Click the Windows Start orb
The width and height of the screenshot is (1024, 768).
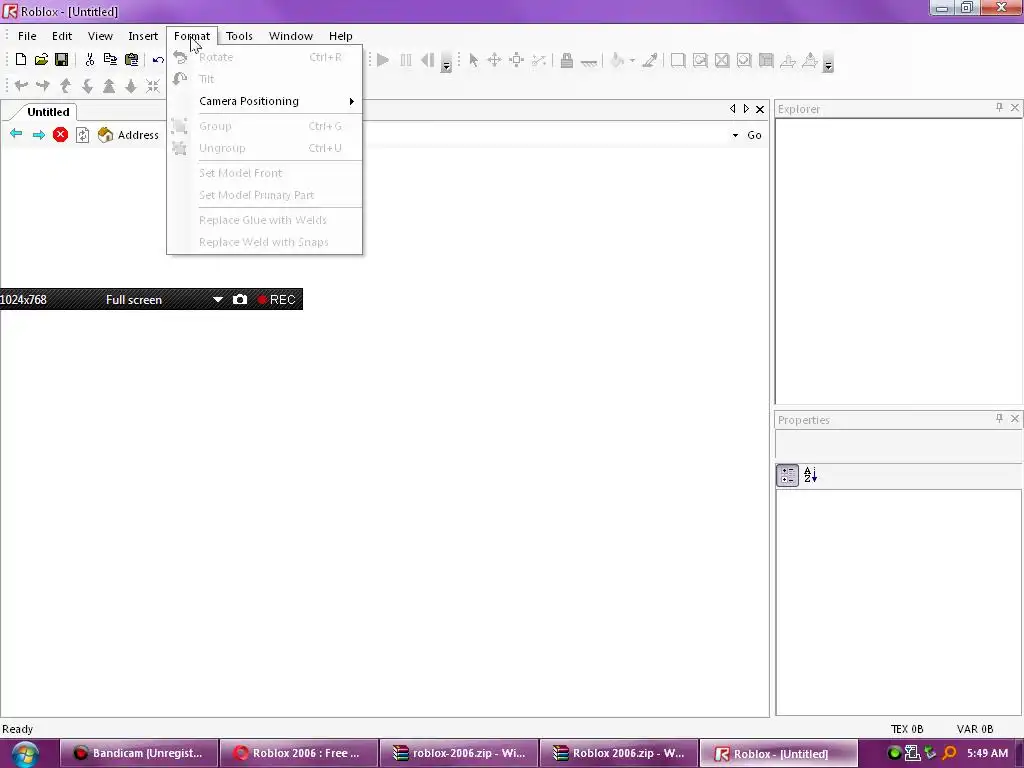25,754
